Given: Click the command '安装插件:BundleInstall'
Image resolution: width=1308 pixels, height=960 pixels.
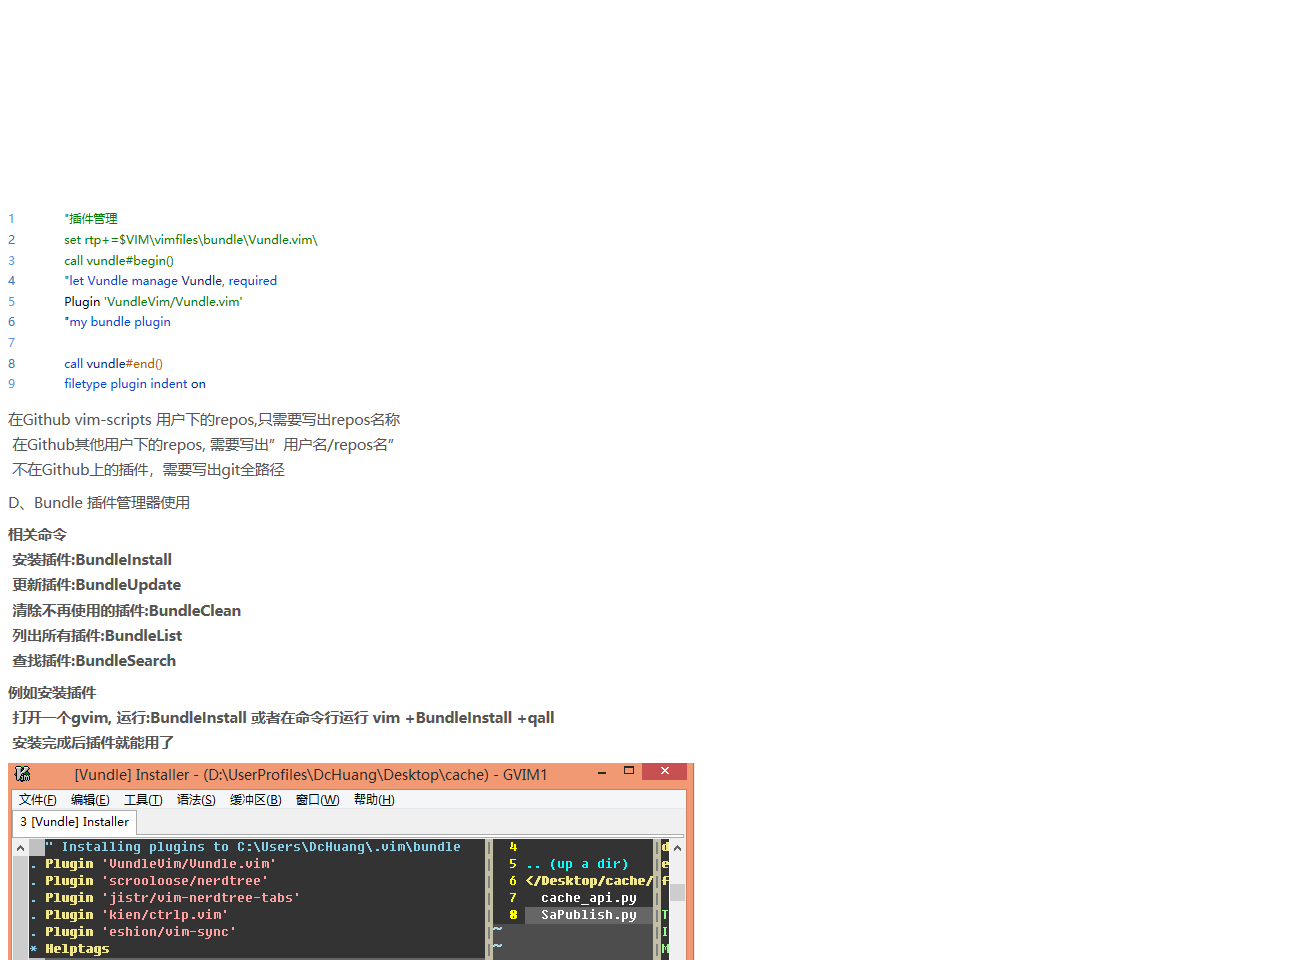Looking at the screenshot, I should coord(92,560).
